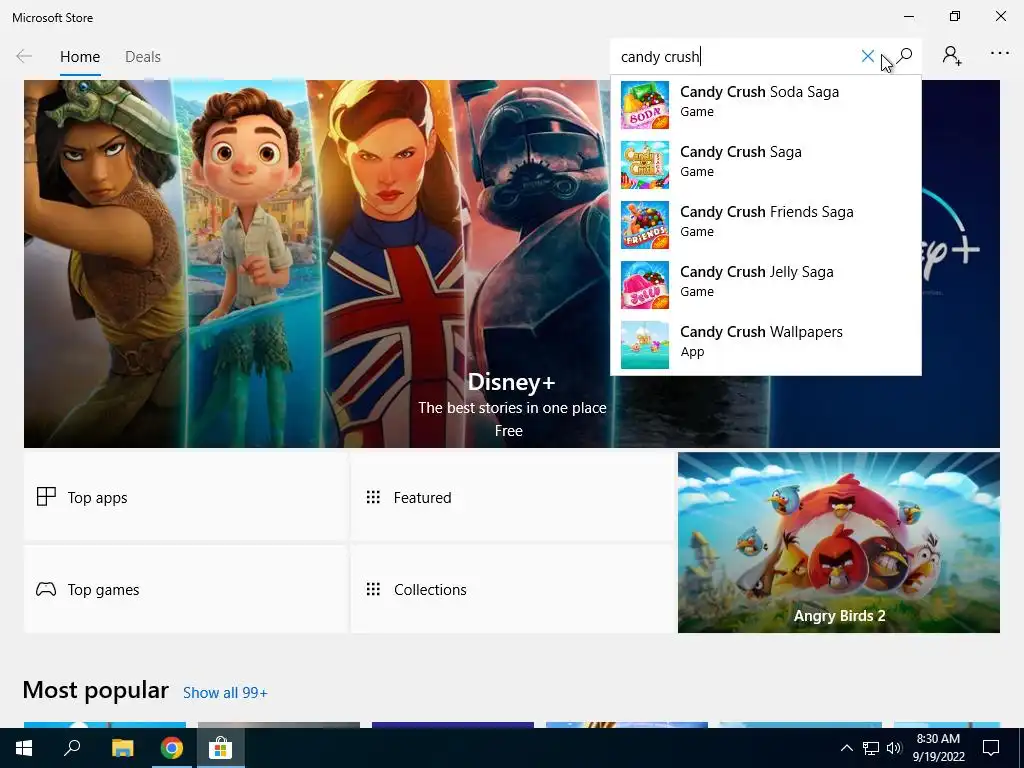Select the Candy Crush Wallpapers app icon
Image resolution: width=1024 pixels, height=768 pixels.
(x=645, y=345)
